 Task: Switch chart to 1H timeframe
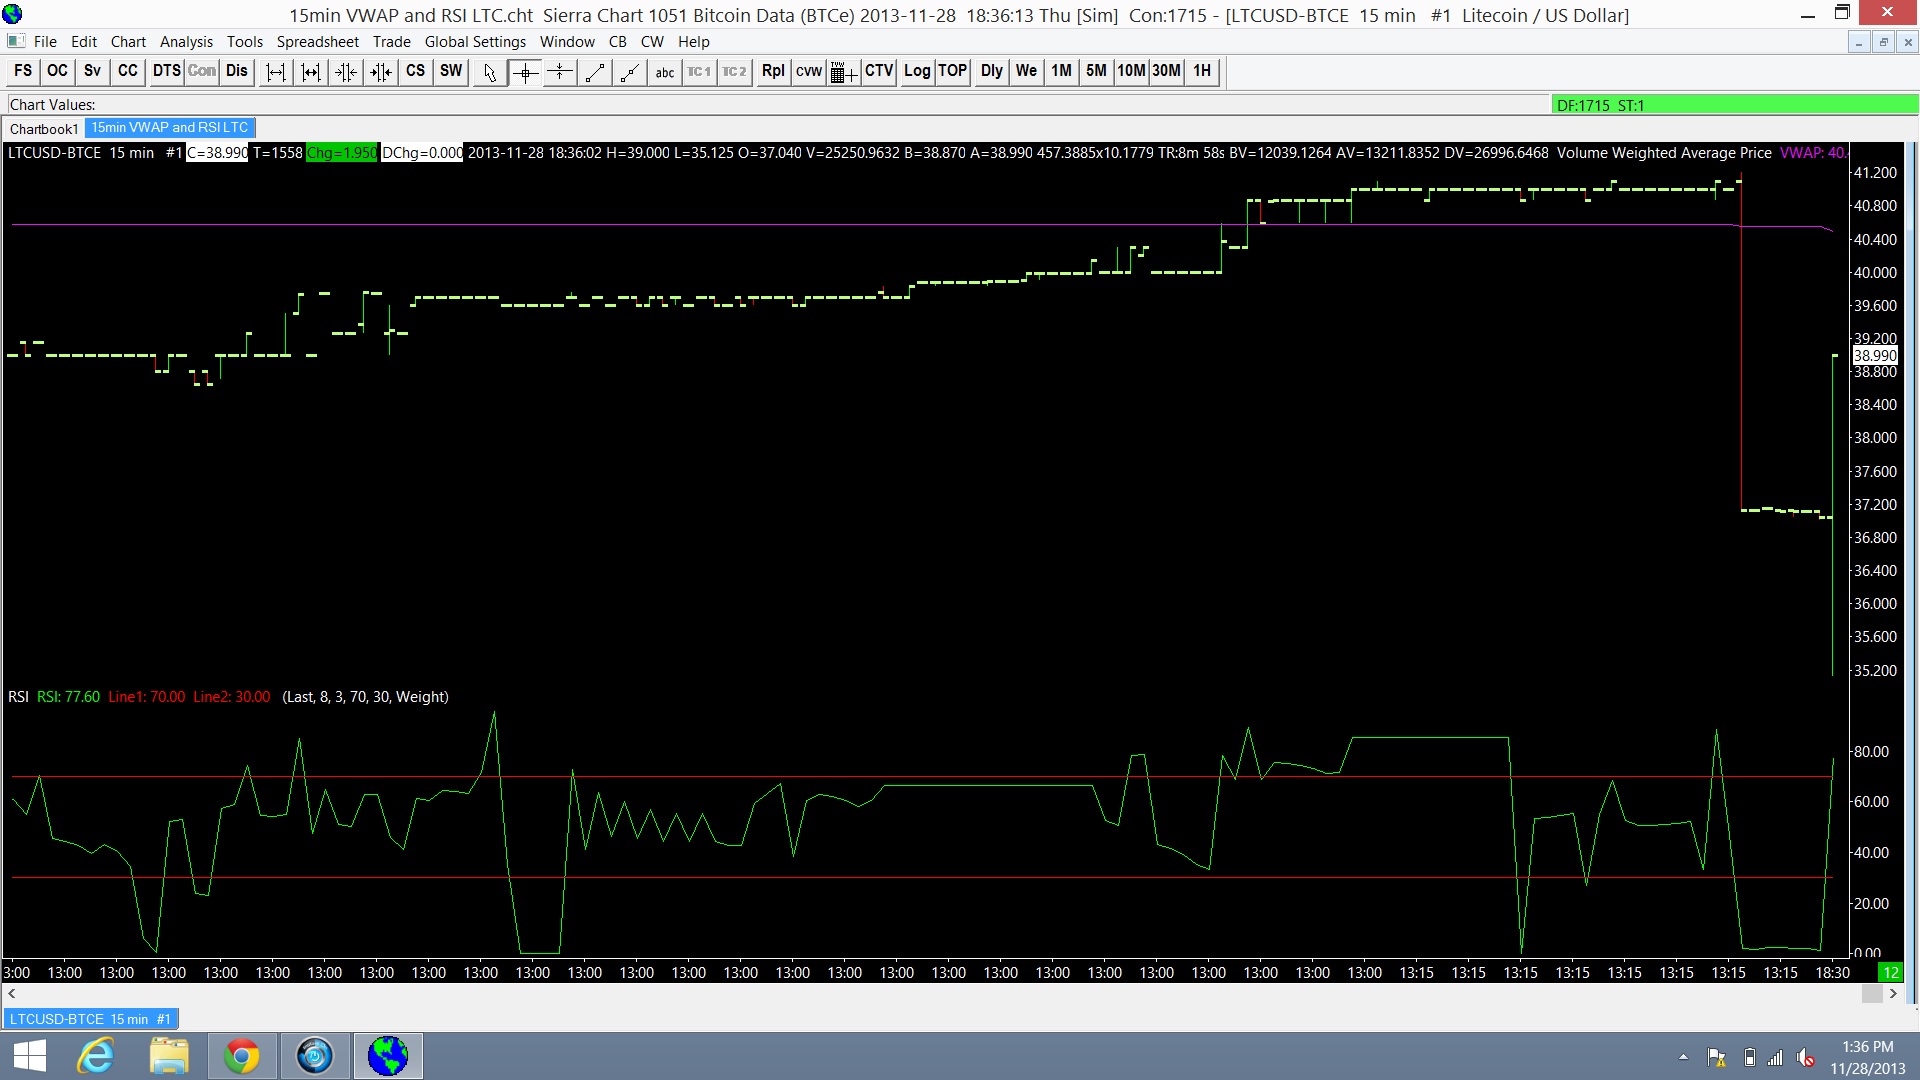[1202, 71]
